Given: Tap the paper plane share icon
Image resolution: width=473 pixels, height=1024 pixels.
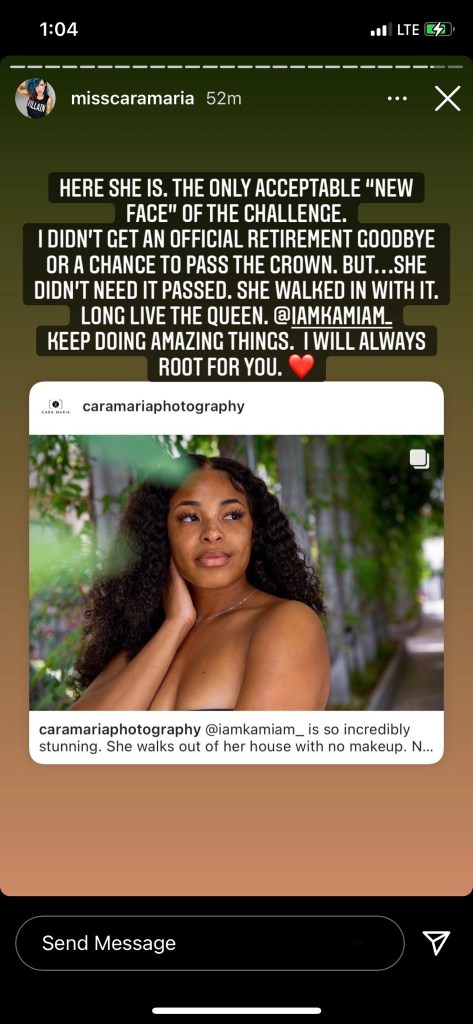Looking at the screenshot, I should pos(436,942).
